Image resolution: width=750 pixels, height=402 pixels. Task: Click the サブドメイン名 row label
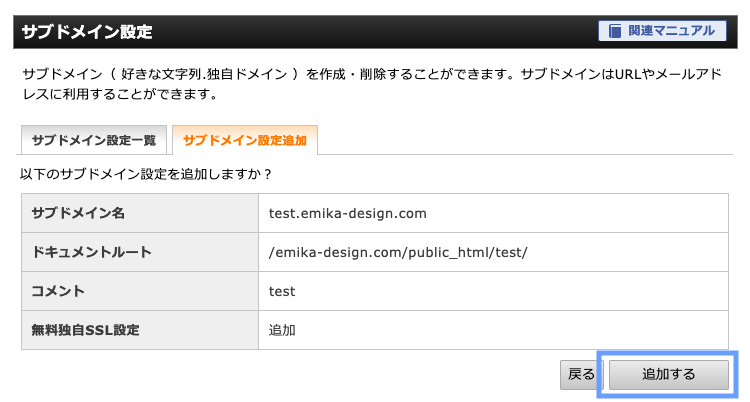(78, 212)
